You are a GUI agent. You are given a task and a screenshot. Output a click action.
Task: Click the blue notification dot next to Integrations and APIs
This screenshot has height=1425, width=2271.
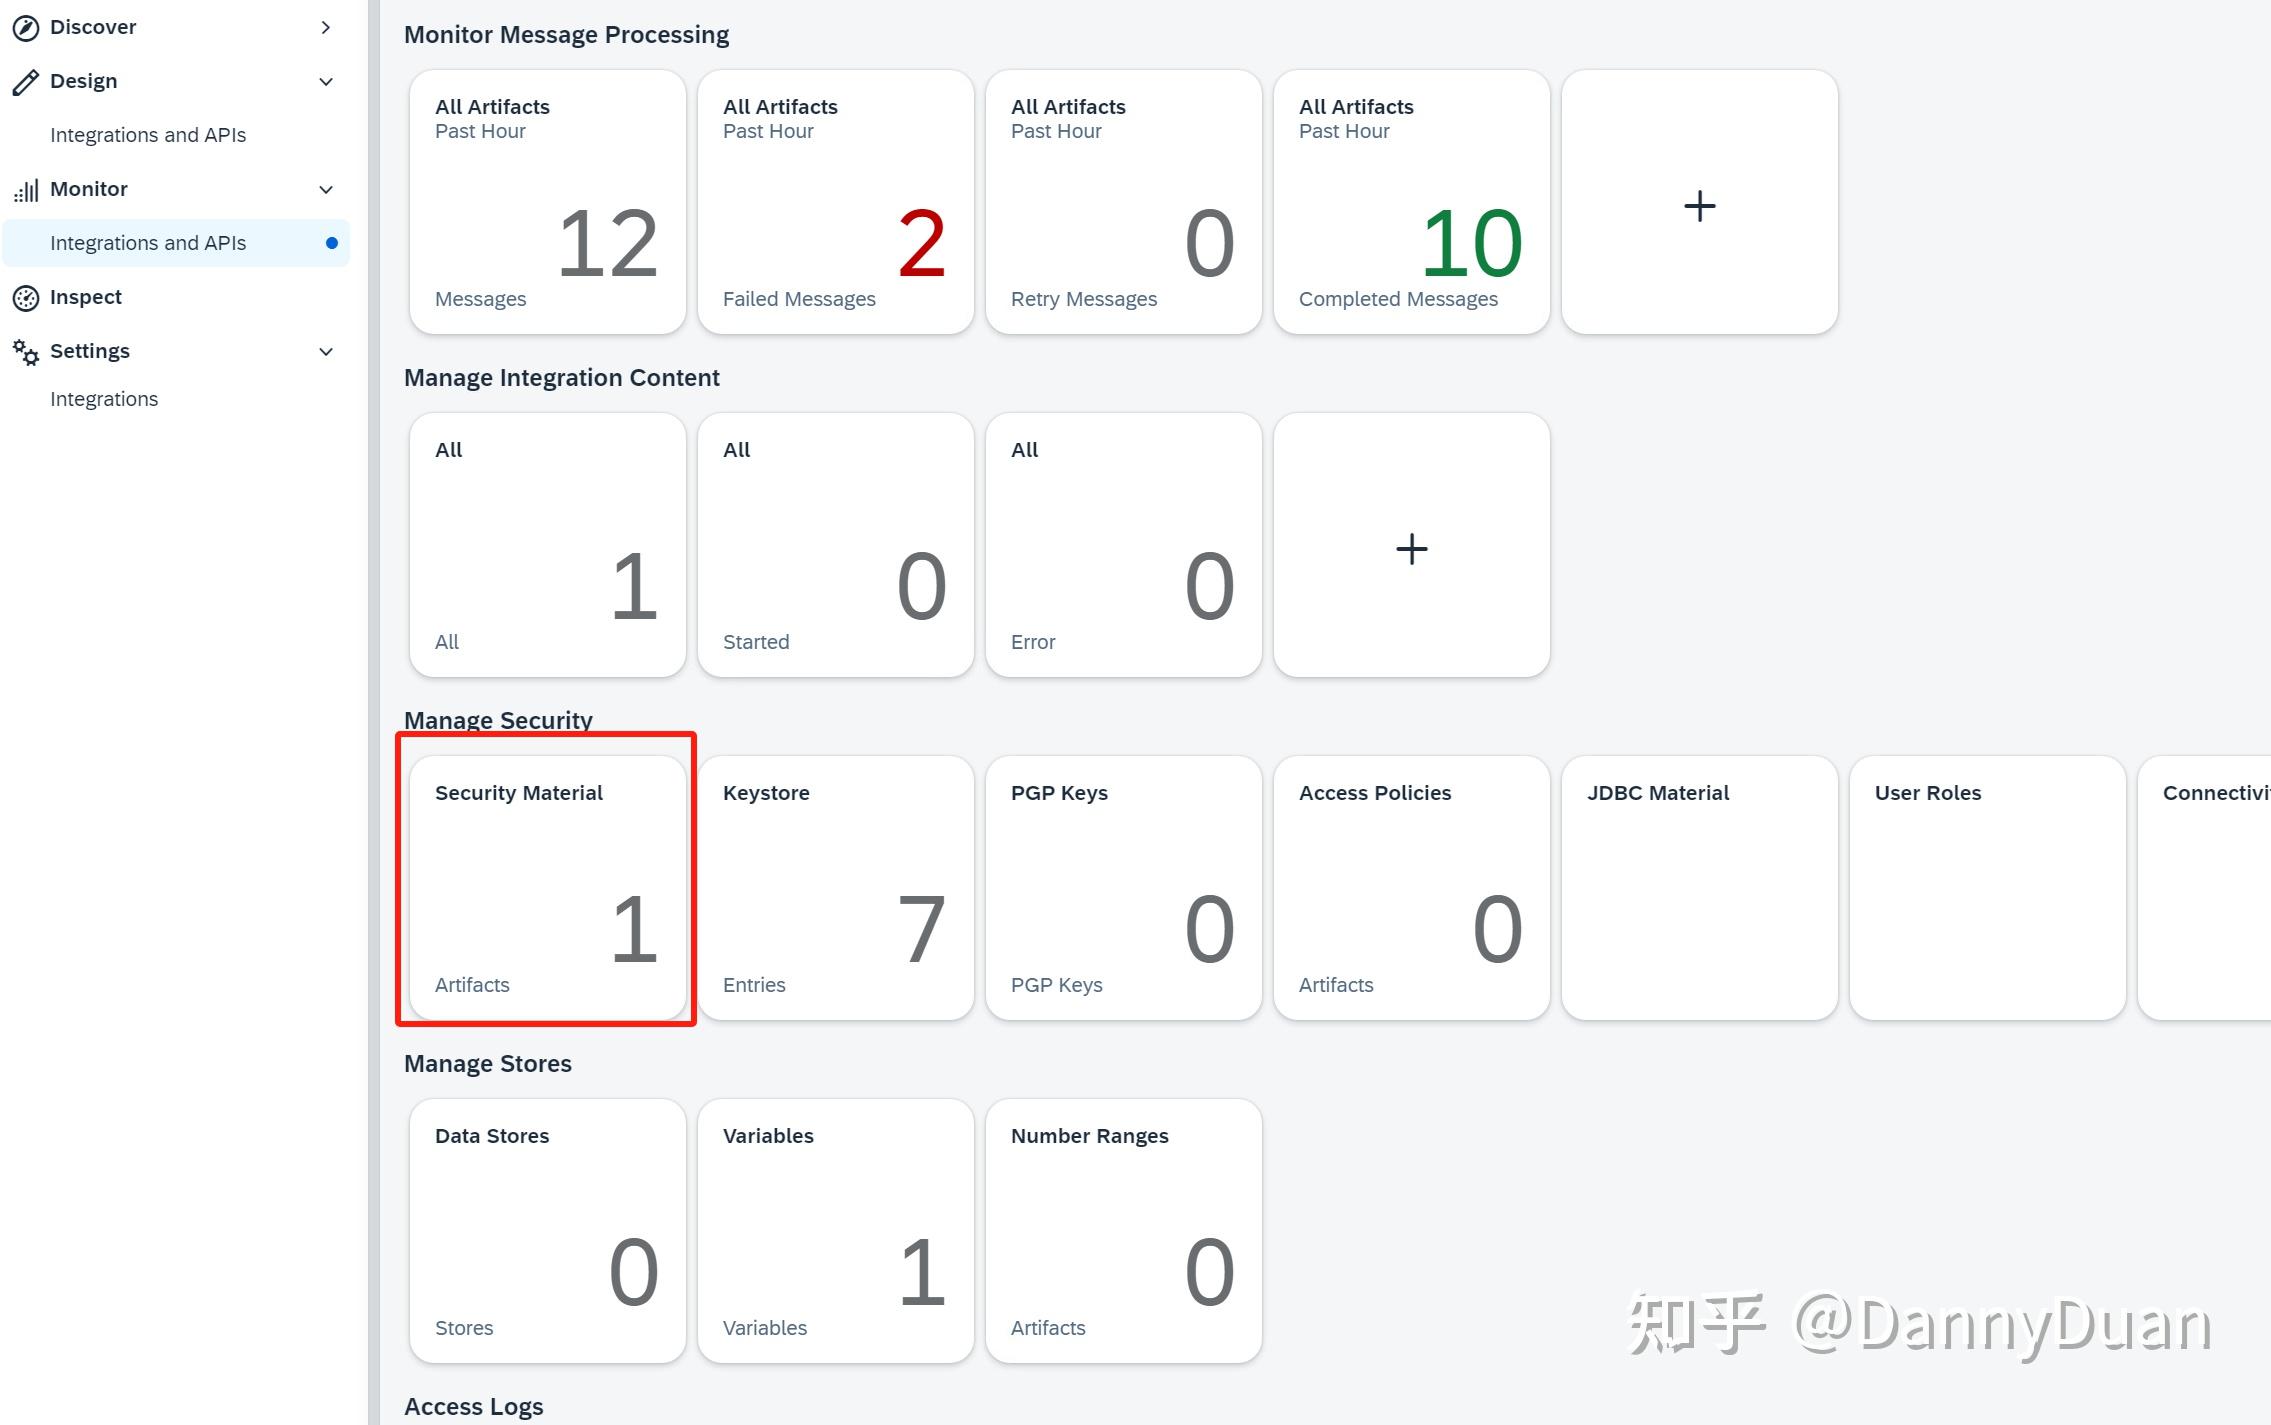tap(332, 242)
